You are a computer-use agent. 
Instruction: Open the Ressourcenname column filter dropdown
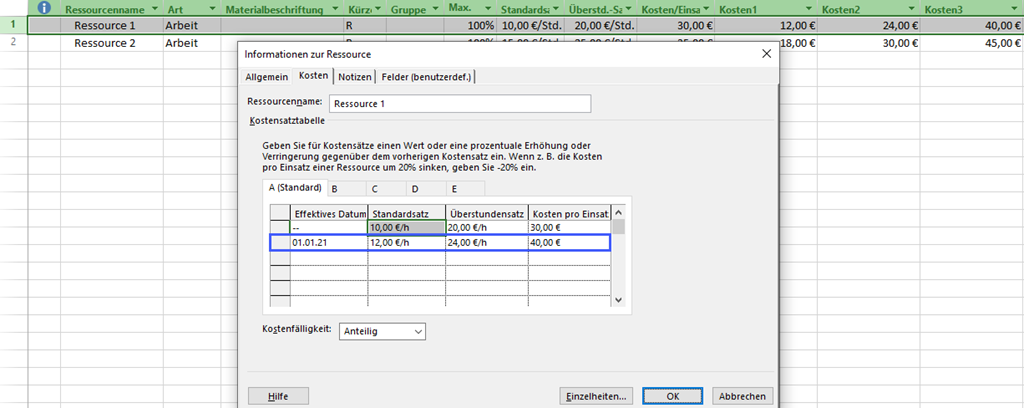(x=154, y=8)
